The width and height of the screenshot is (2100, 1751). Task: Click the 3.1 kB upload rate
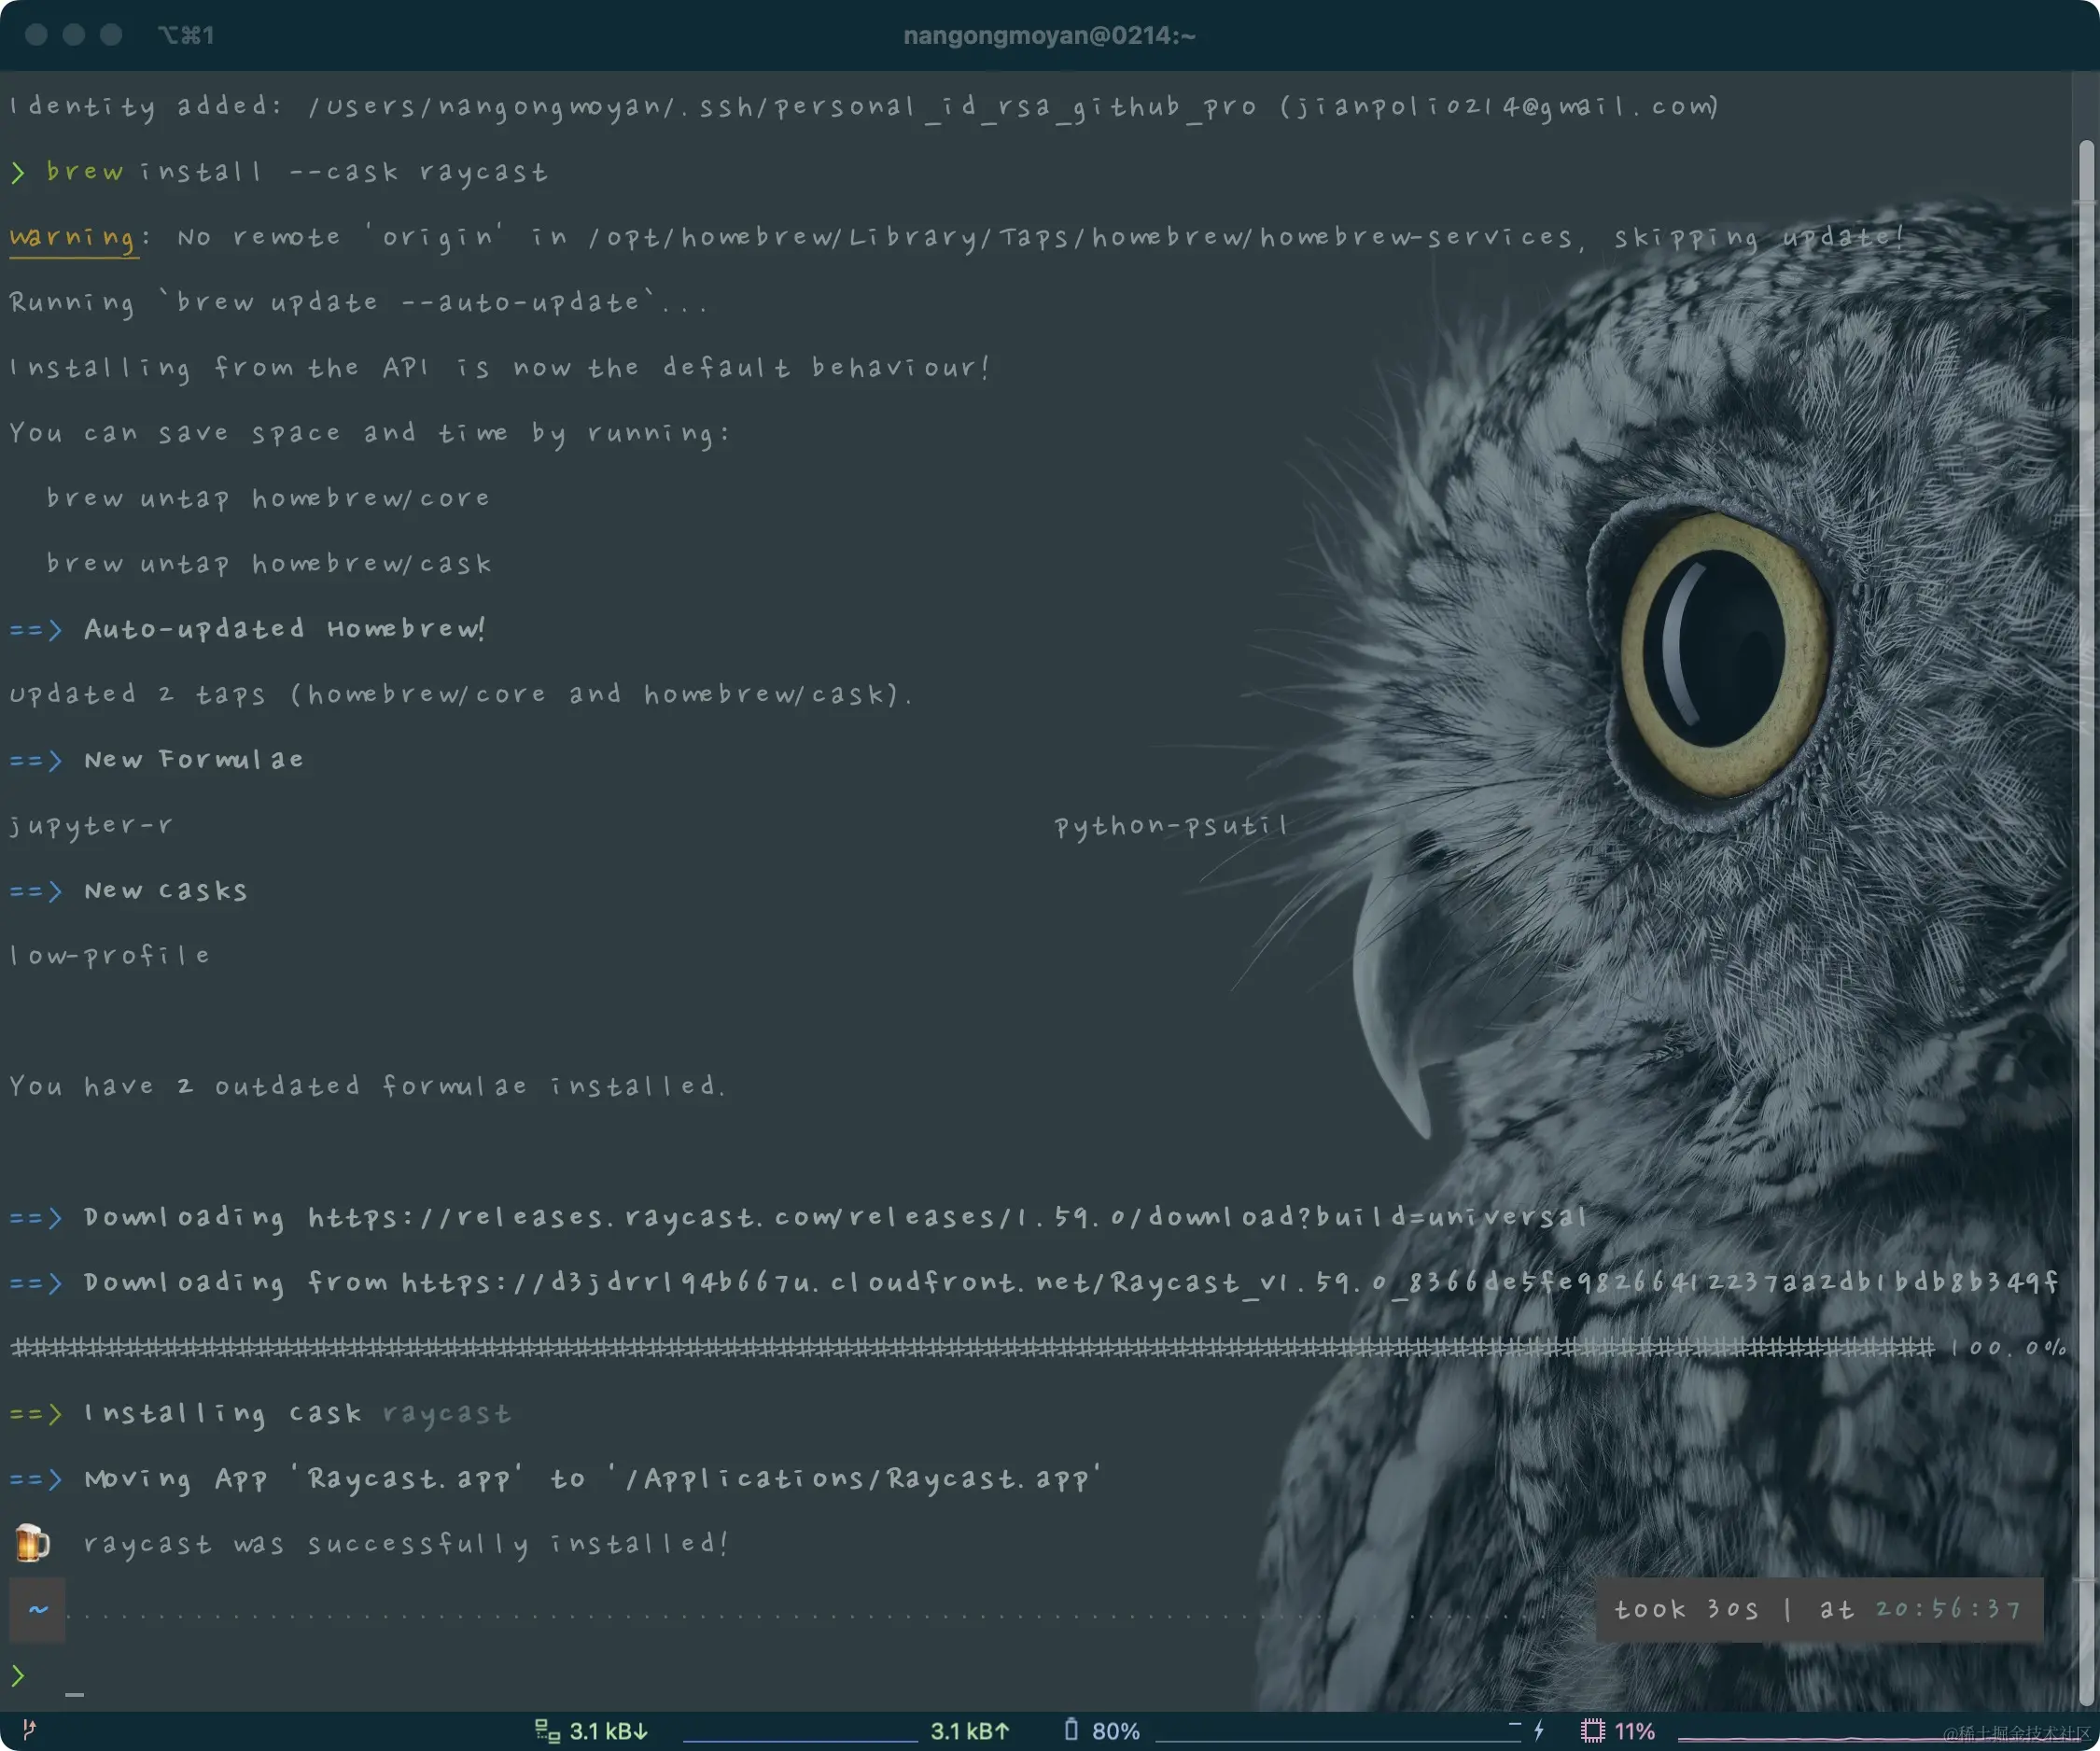(970, 1731)
